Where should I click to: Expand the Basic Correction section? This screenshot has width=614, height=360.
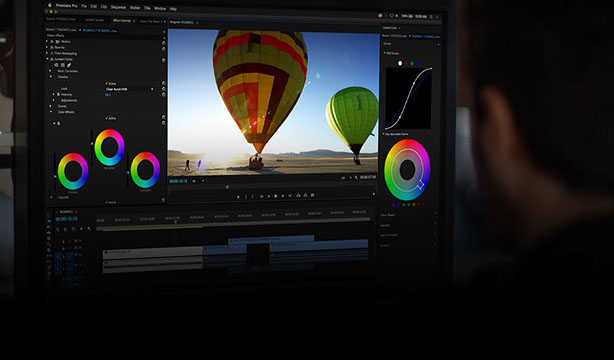tap(51, 71)
